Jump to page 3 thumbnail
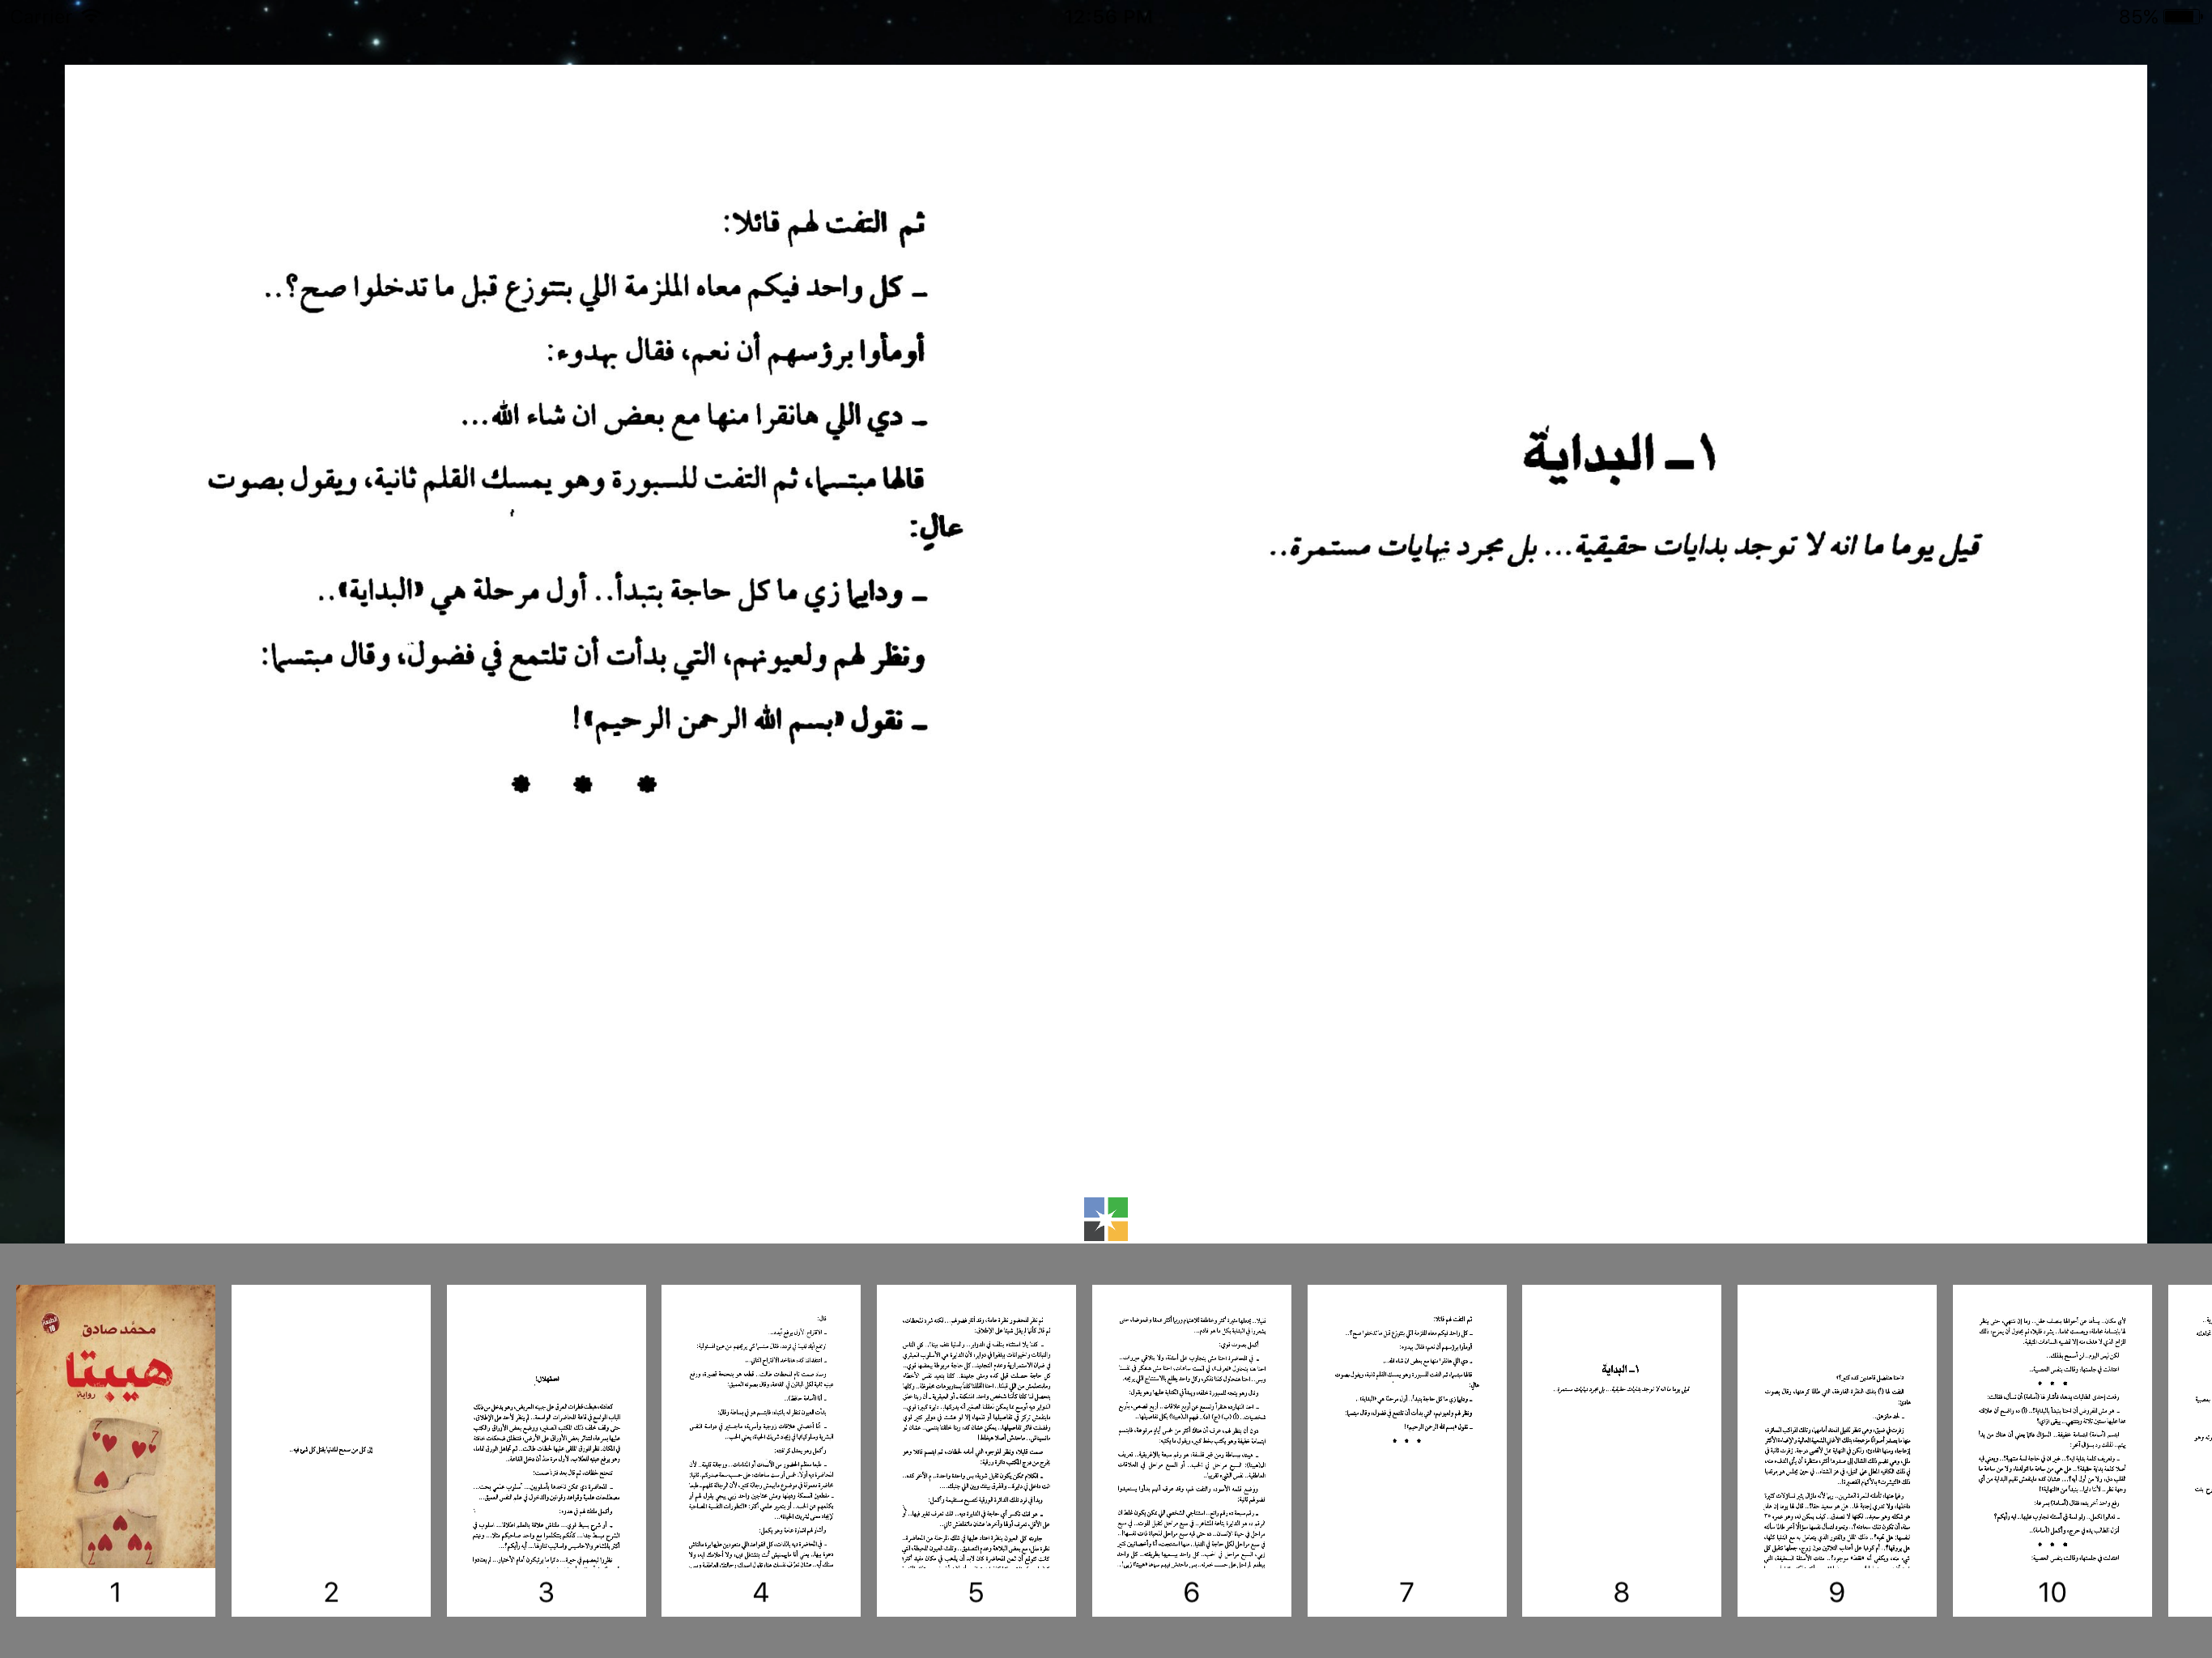Image resolution: width=2212 pixels, height=1658 pixels. pos(546,1450)
